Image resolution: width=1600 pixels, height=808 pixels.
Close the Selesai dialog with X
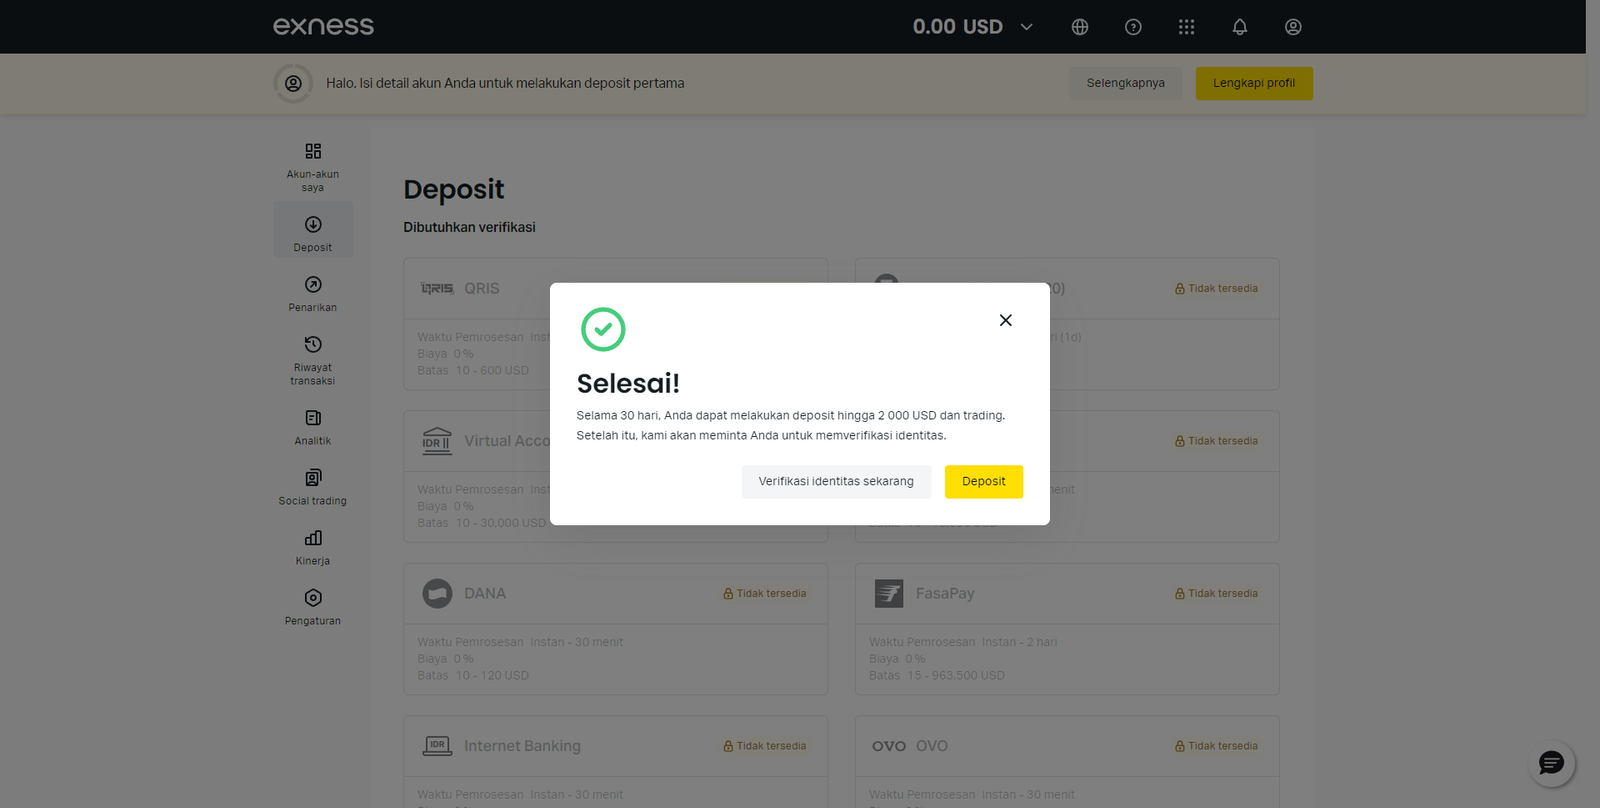[1006, 320]
